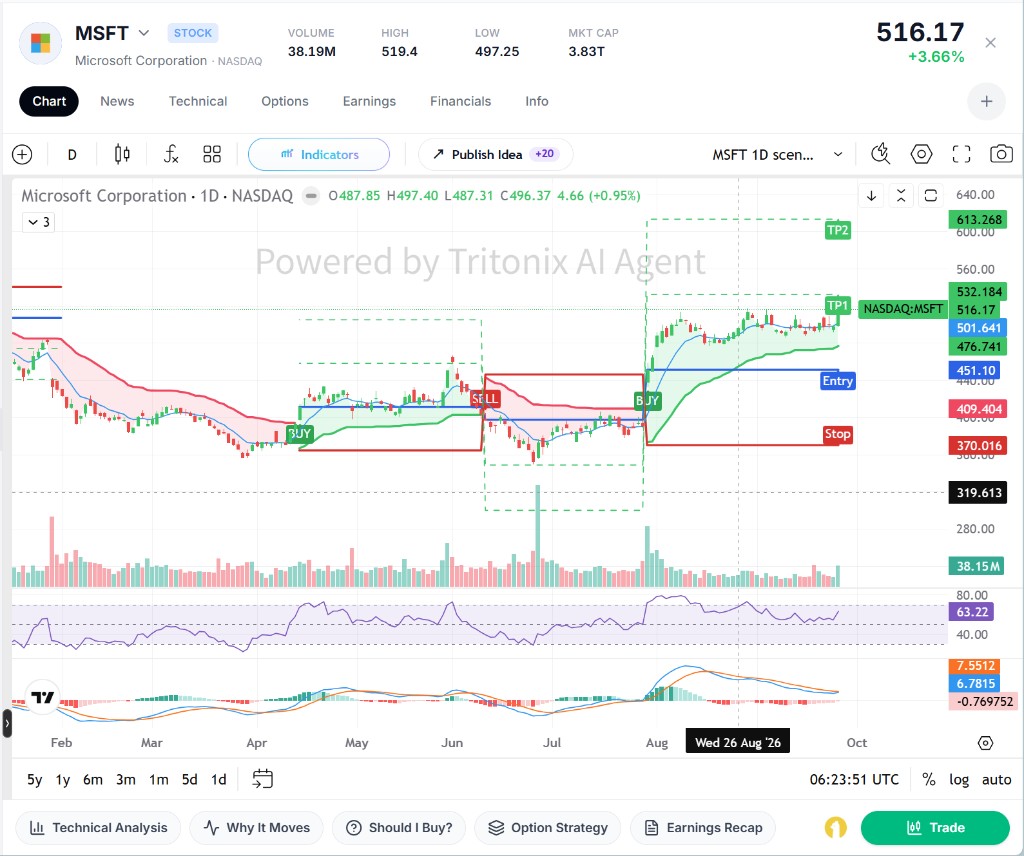Click the maximize pane icon
The width and height of the screenshot is (1024, 856).
coord(931,195)
